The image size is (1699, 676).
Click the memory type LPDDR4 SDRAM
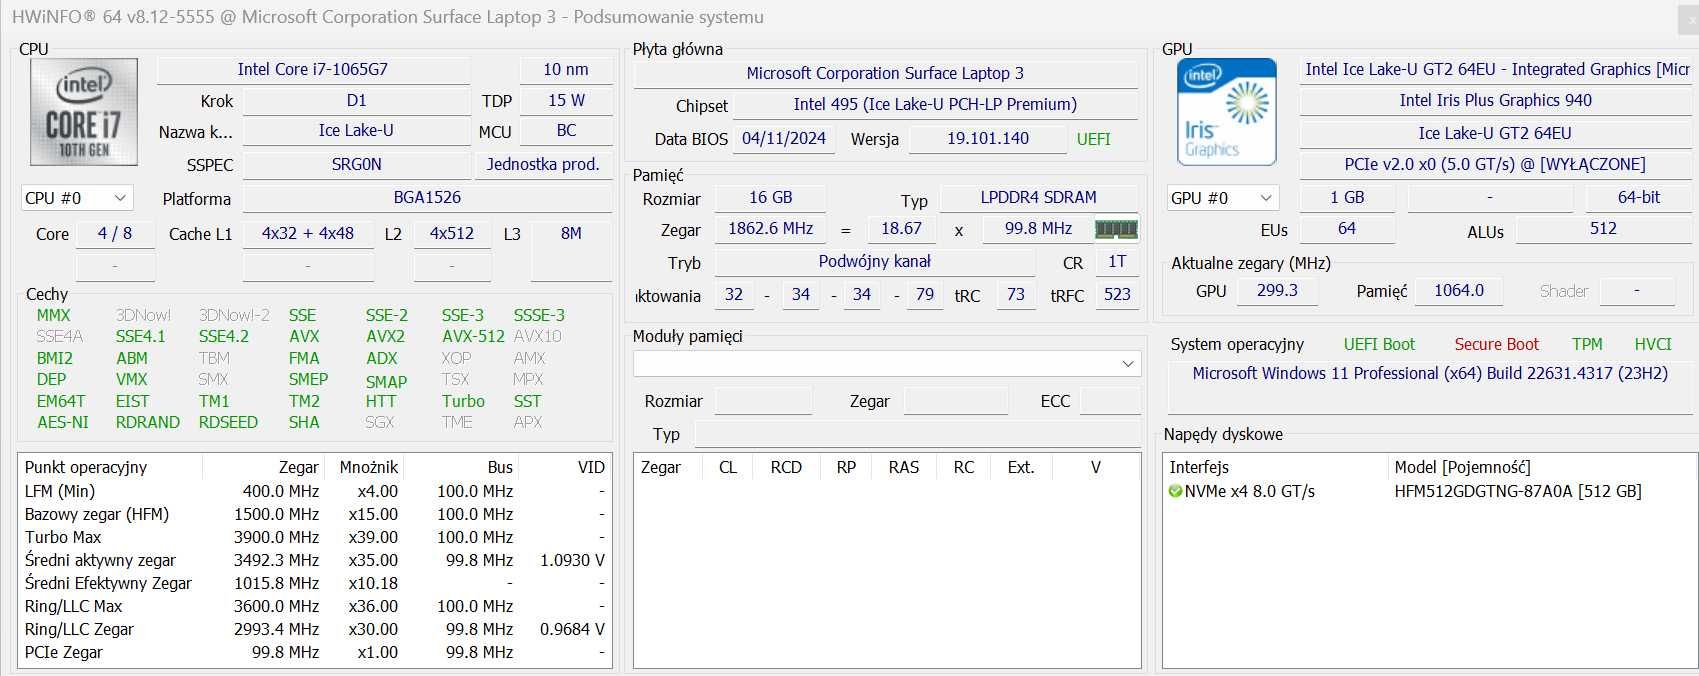pyautogui.click(x=1039, y=197)
